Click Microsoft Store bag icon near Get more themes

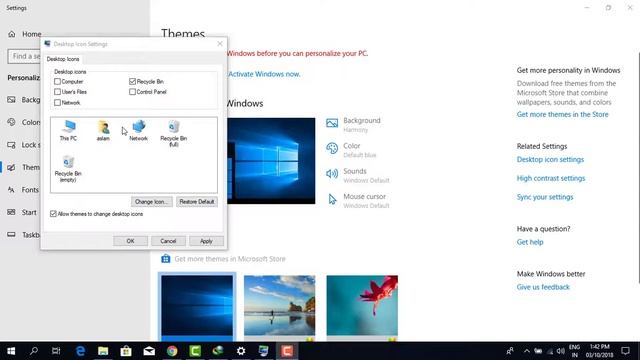click(x=165, y=259)
